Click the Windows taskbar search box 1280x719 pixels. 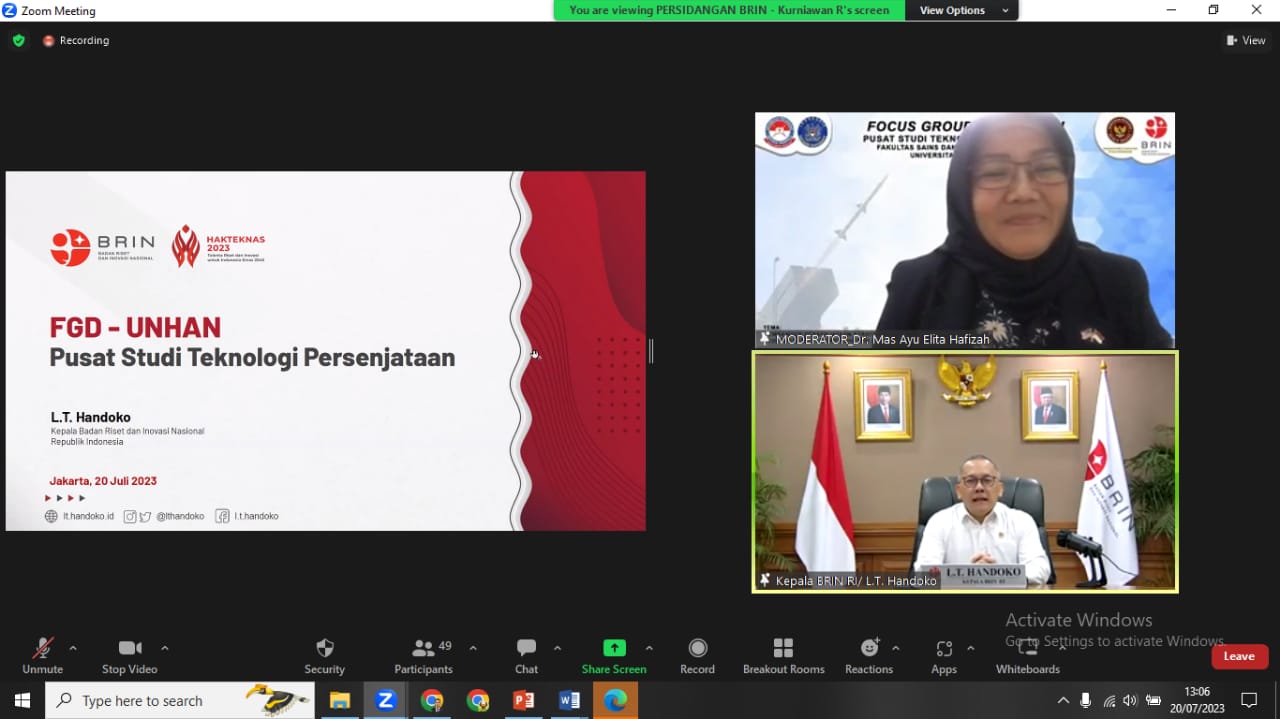click(x=180, y=700)
